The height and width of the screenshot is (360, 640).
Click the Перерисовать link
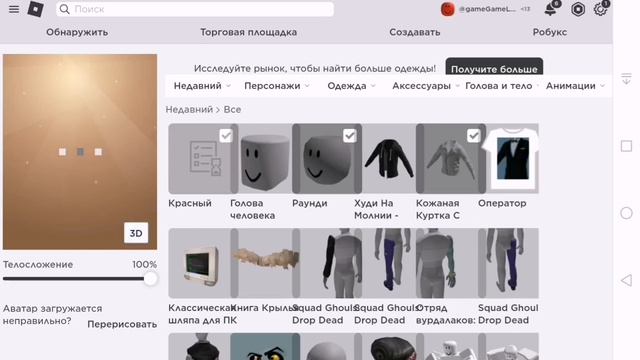click(x=122, y=324)
